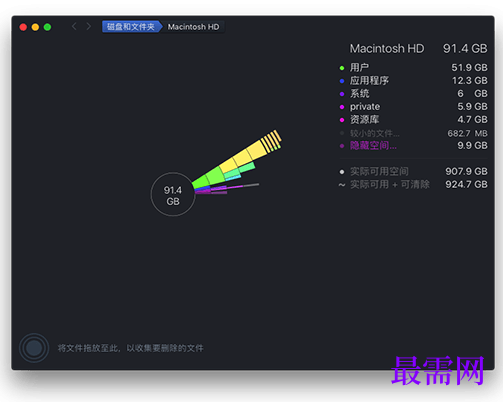Click the 91.4 GB center circle

tap(173, 194)
